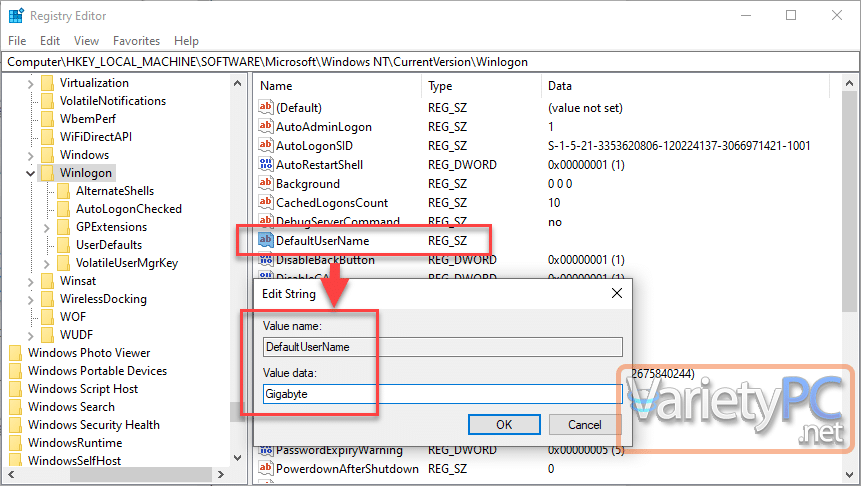The height and width of the screenshot is (486, 861).
Task: Expand the WUDF tree node
Action: coord(31,336)
